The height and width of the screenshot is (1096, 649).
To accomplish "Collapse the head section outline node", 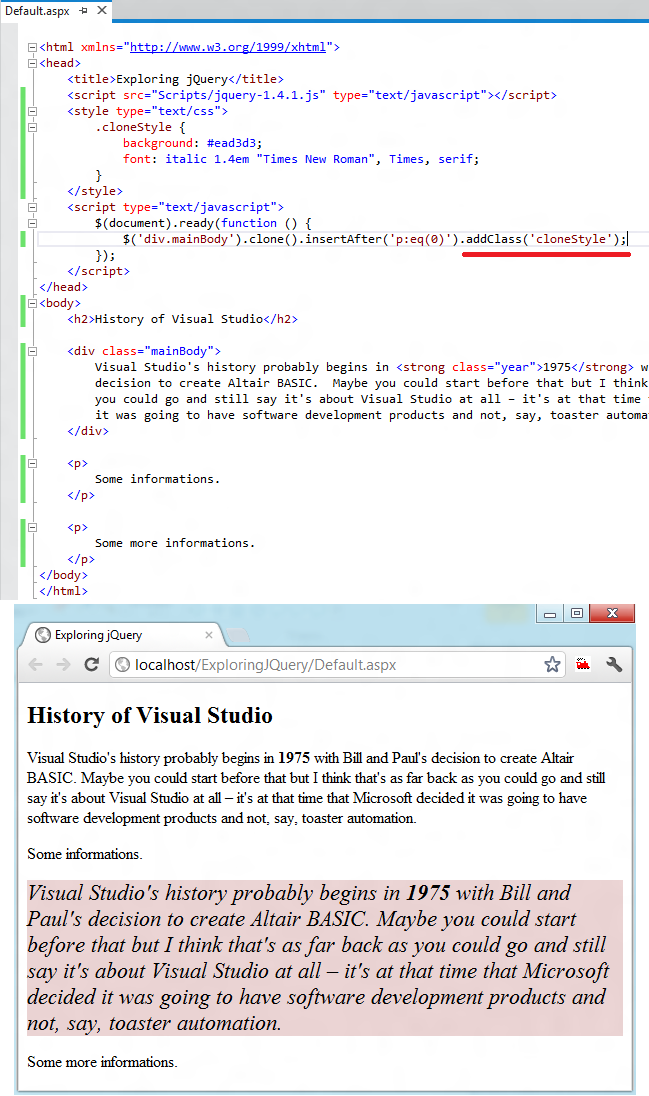I will point(32,64).
